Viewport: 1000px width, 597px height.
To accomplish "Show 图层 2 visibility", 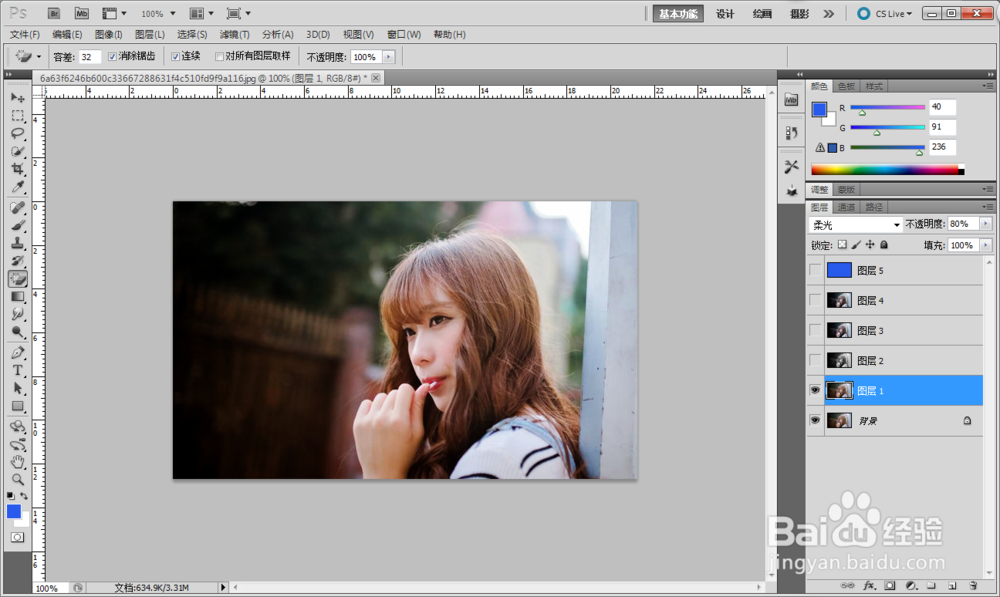I will coord(815,360).
